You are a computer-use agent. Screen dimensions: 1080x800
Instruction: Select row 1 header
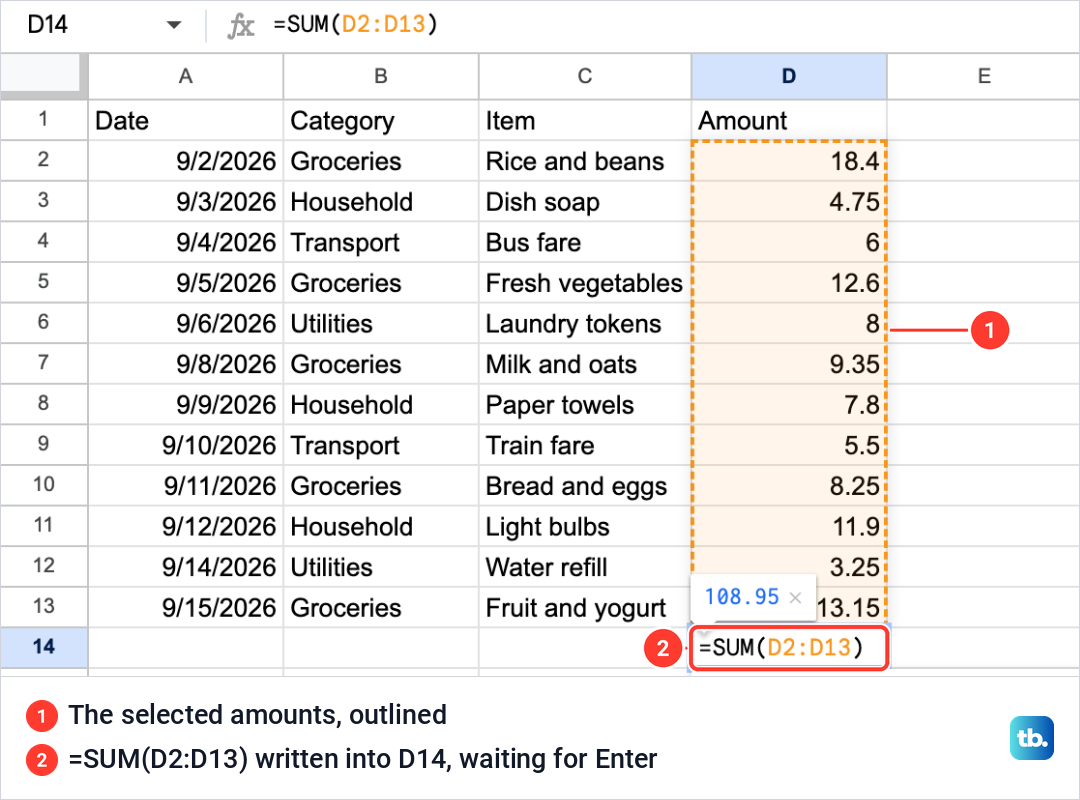pyautogui.click(x=43, y=120)
